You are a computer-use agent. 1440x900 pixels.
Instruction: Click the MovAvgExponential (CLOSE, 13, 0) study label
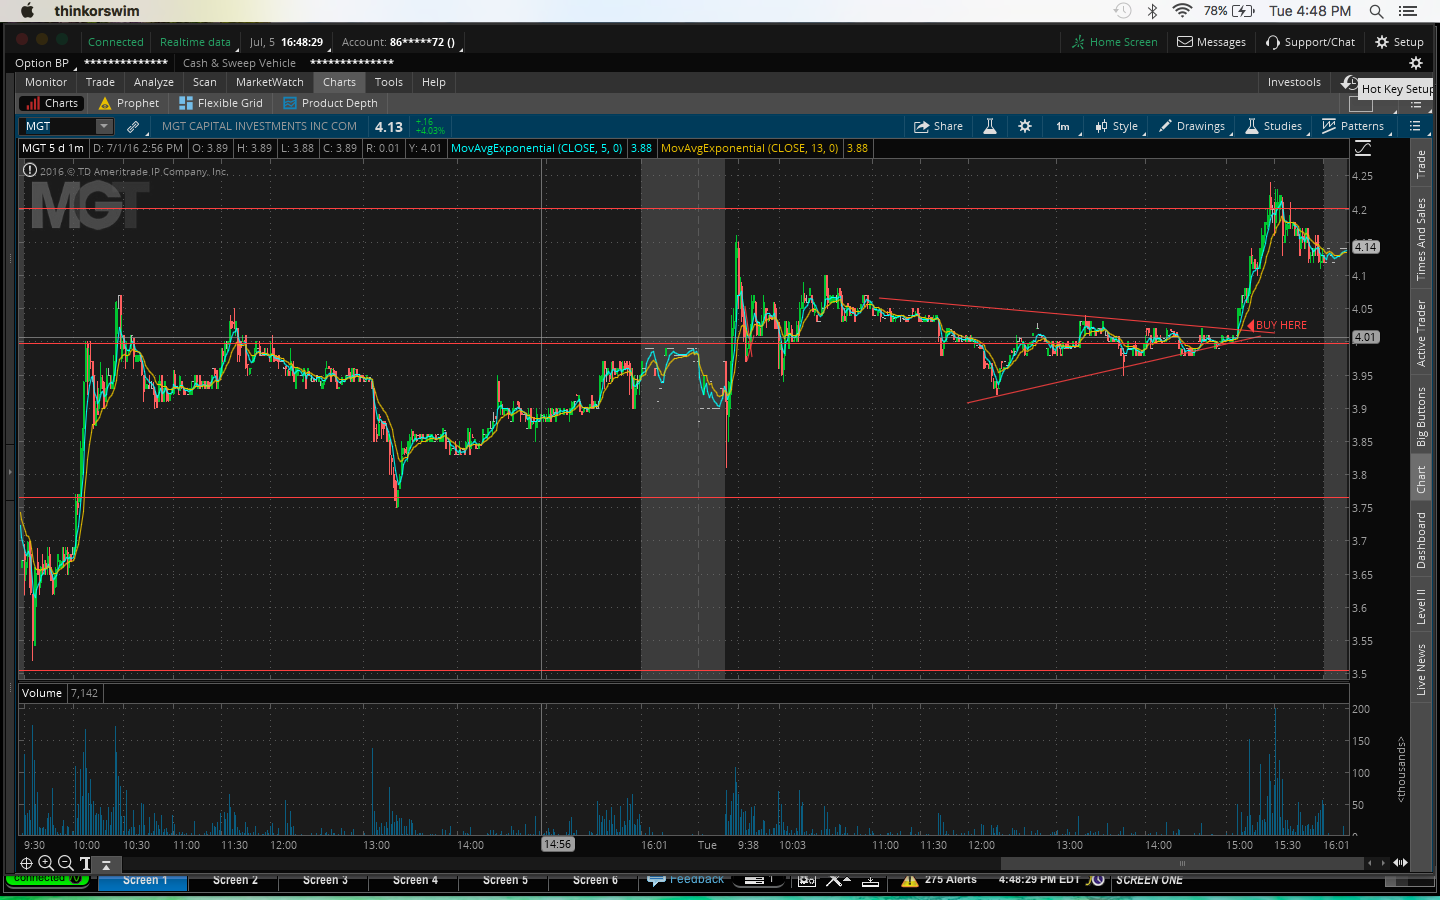pyautogui.click(x=750, y=148)
